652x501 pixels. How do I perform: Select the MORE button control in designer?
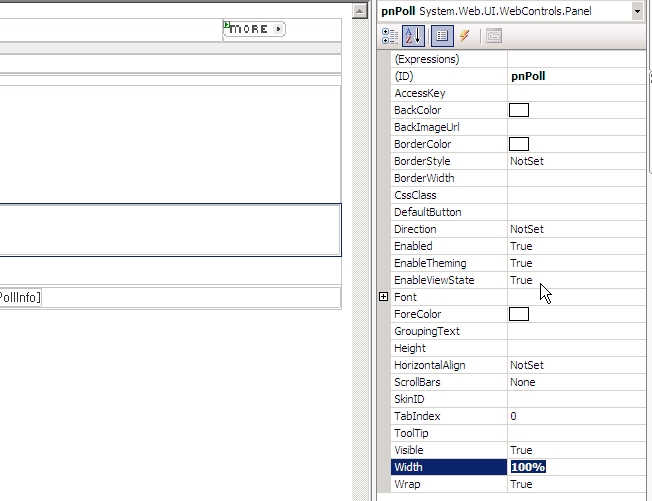click(254, 29)
